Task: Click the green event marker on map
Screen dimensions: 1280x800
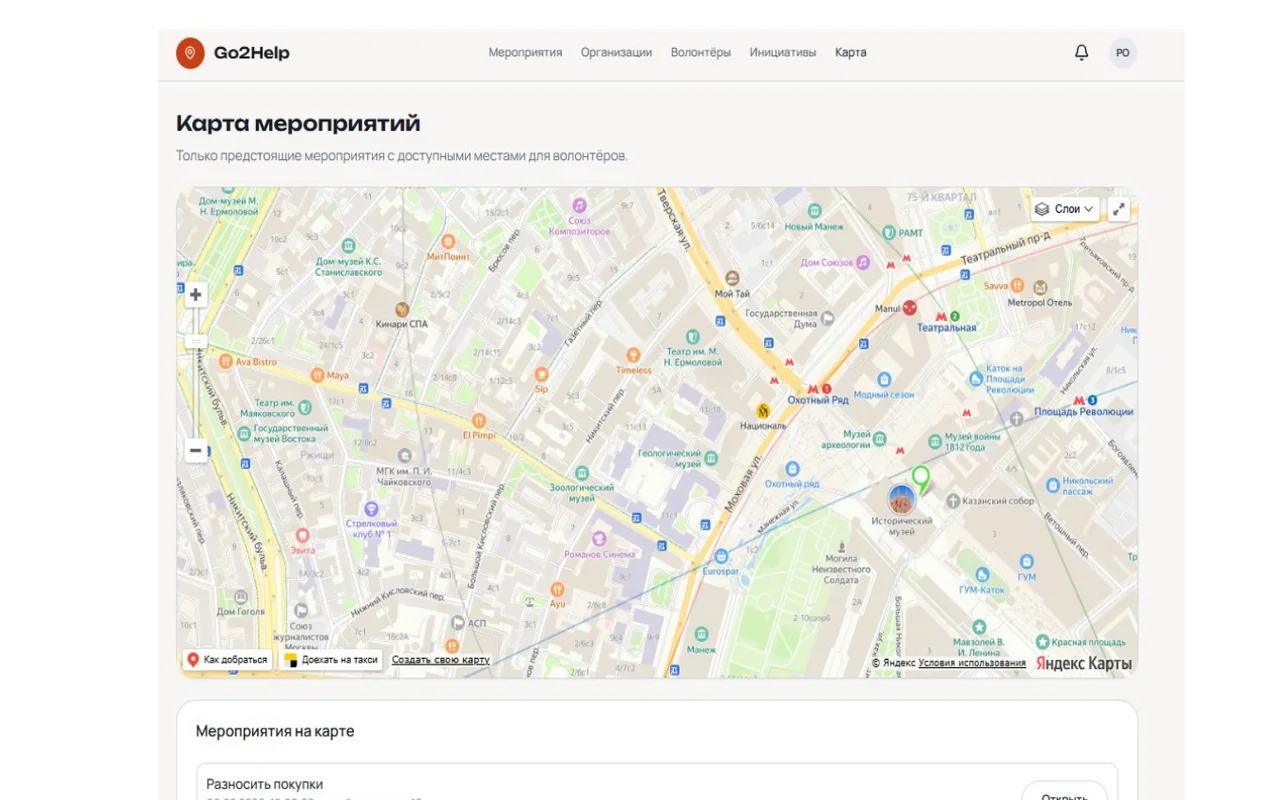Action: [x=921, y=480]
